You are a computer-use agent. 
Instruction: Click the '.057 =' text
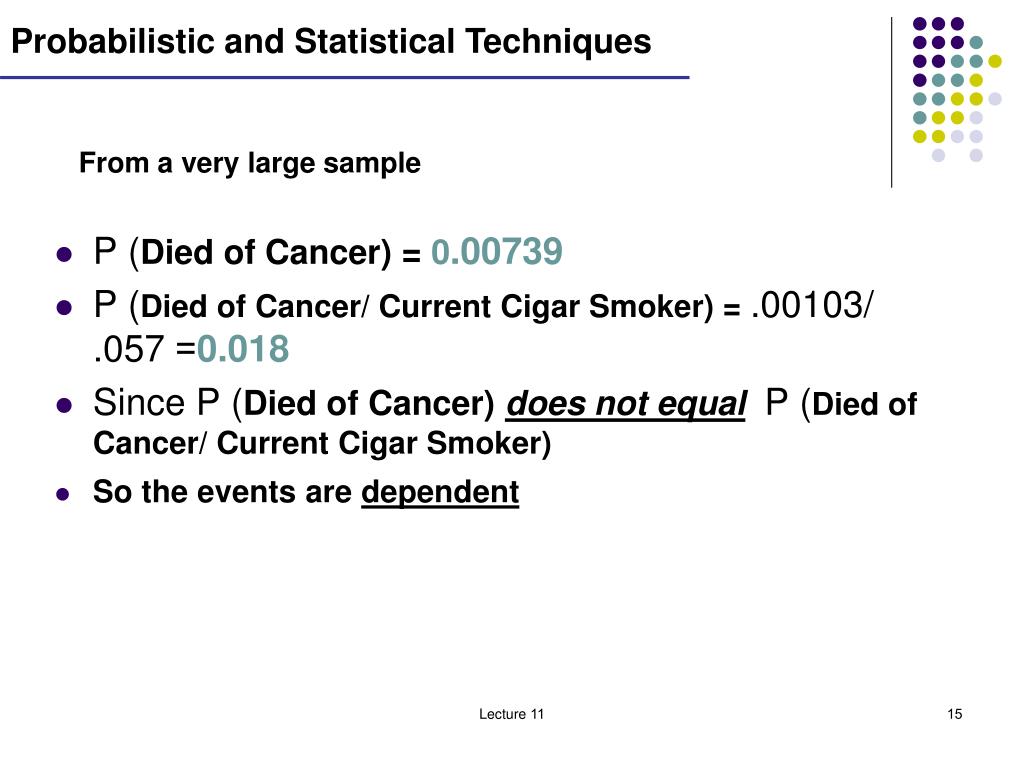[x=144, y=349]
